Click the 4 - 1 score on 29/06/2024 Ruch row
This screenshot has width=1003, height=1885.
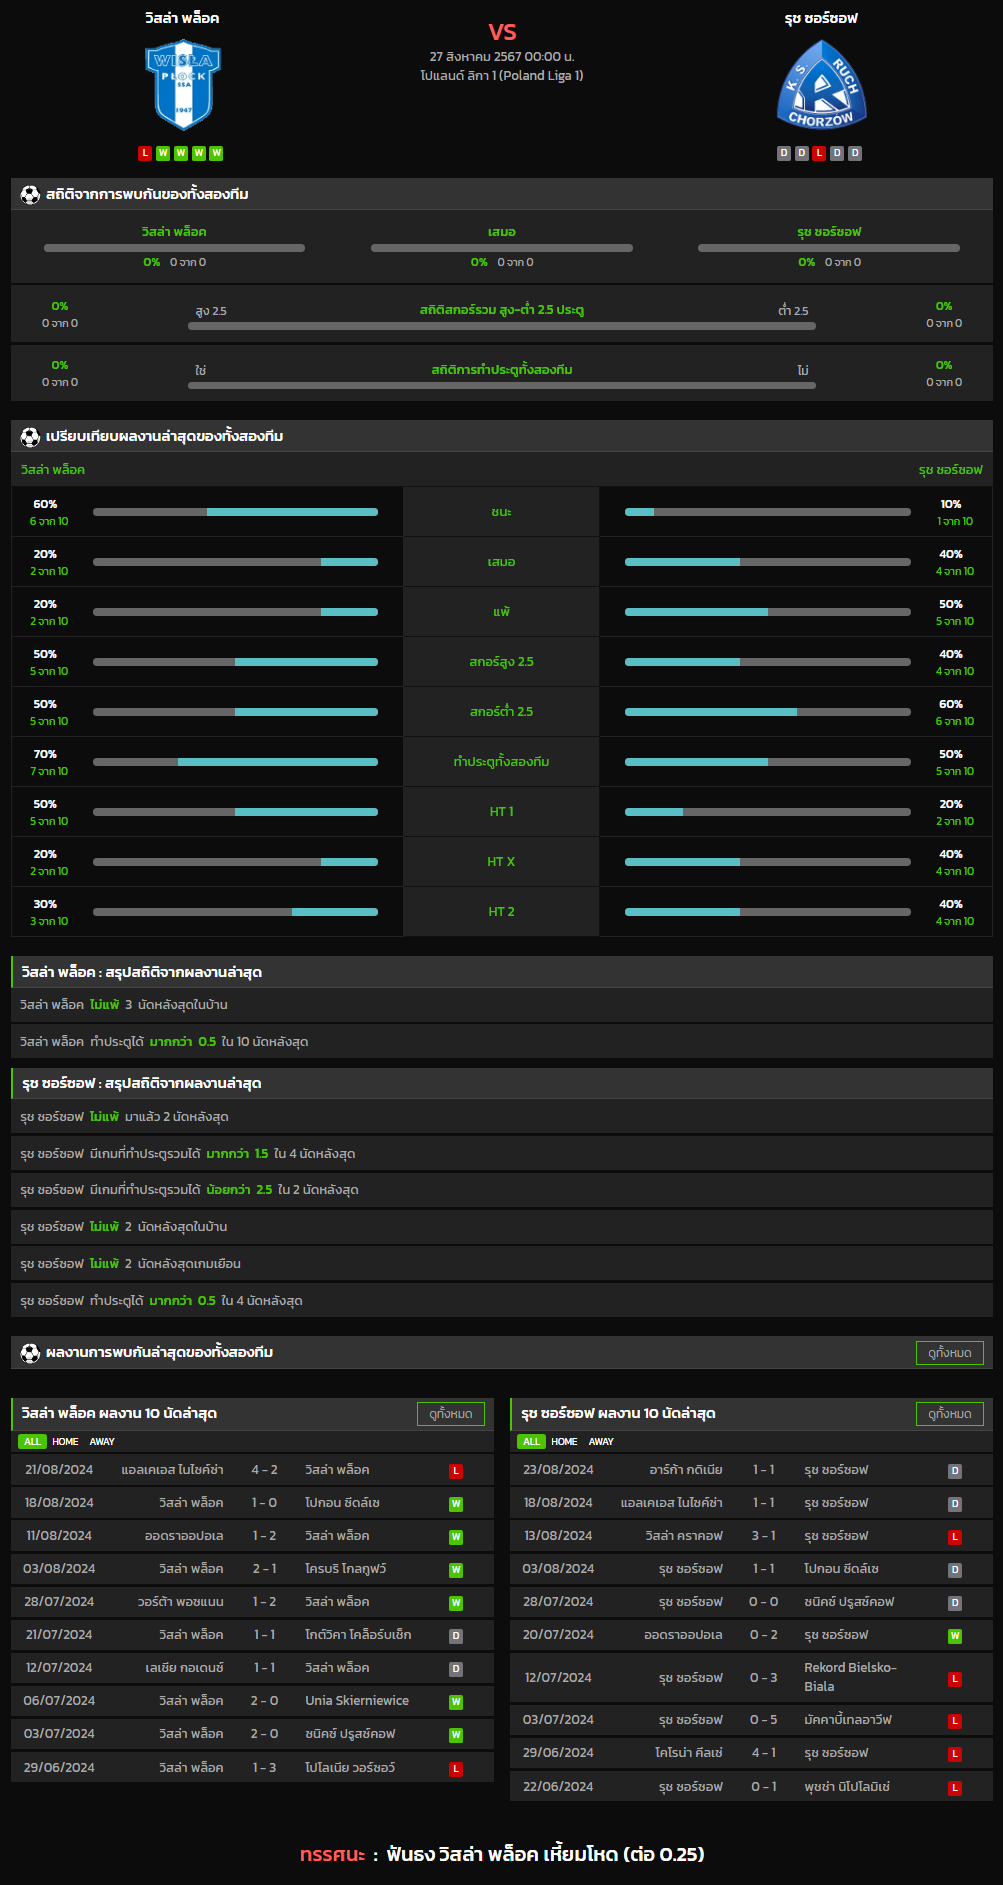(x=764, y=1753)
